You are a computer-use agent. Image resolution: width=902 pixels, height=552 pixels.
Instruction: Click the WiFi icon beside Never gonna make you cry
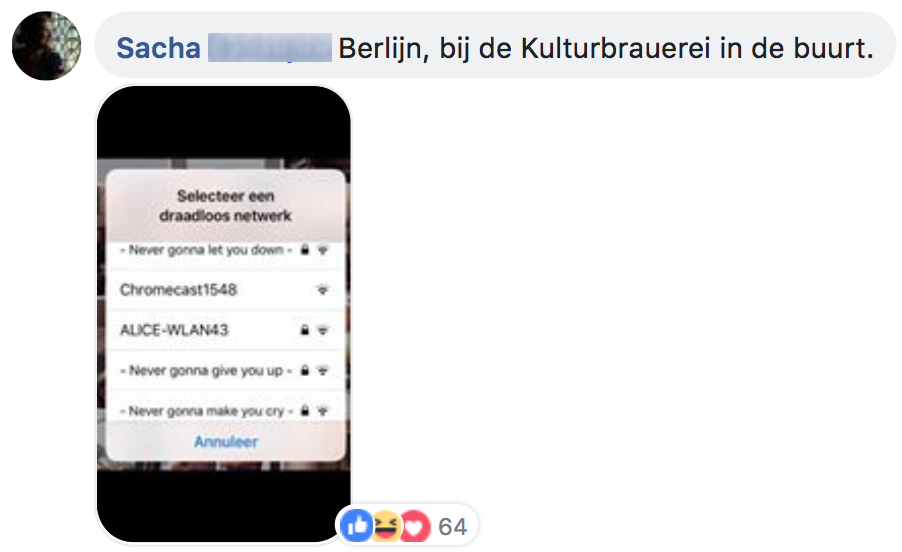(323, 411)
